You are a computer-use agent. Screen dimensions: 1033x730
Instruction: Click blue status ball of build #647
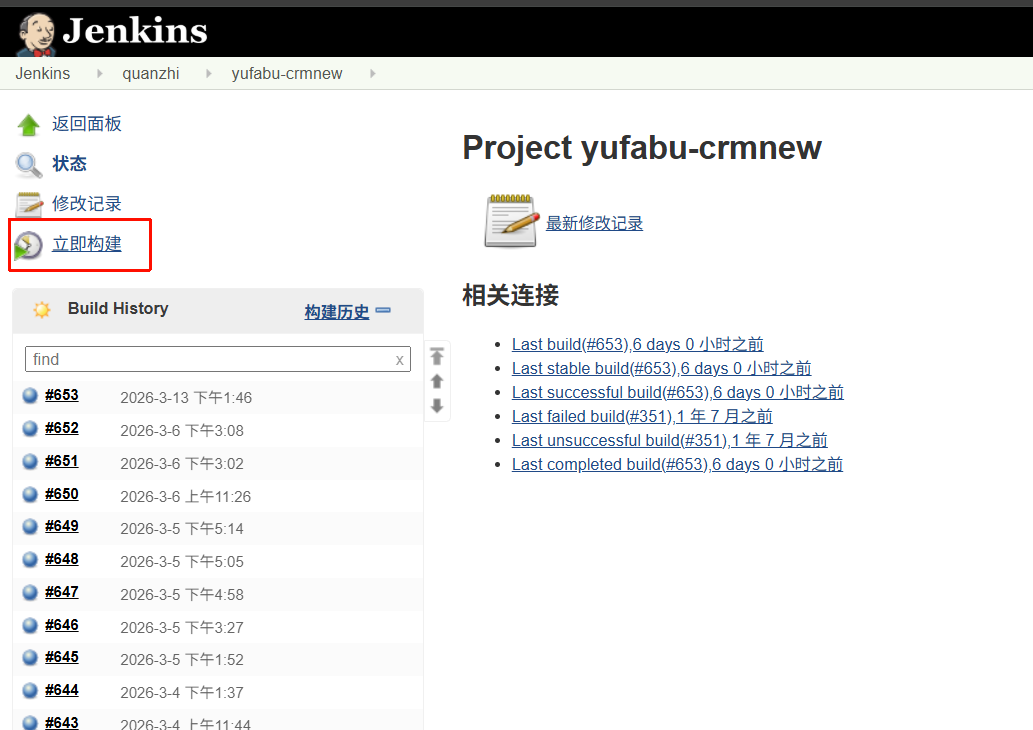30,592
